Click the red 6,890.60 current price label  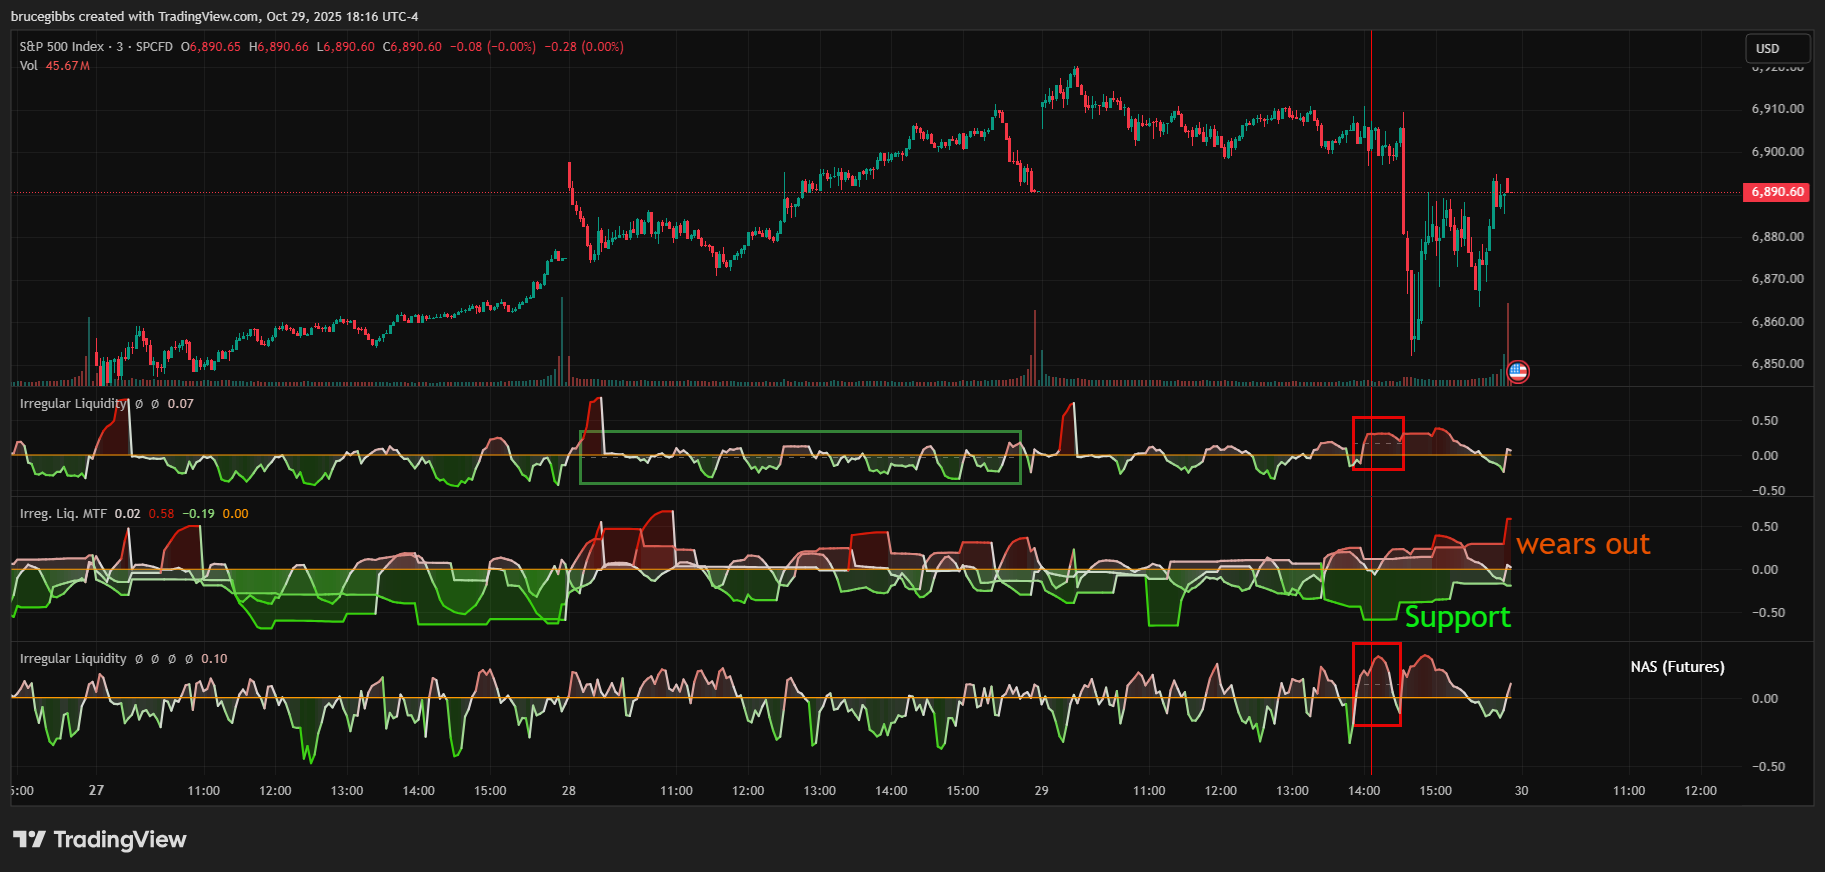click(1776, 192)
